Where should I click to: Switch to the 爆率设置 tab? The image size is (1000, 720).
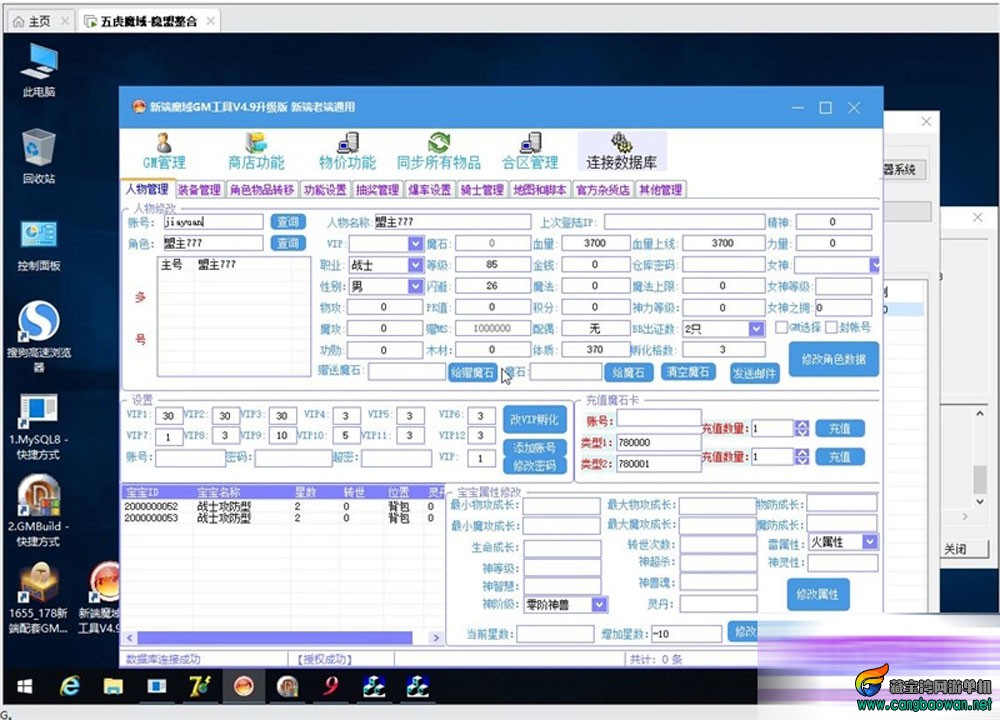coord(430,190)
